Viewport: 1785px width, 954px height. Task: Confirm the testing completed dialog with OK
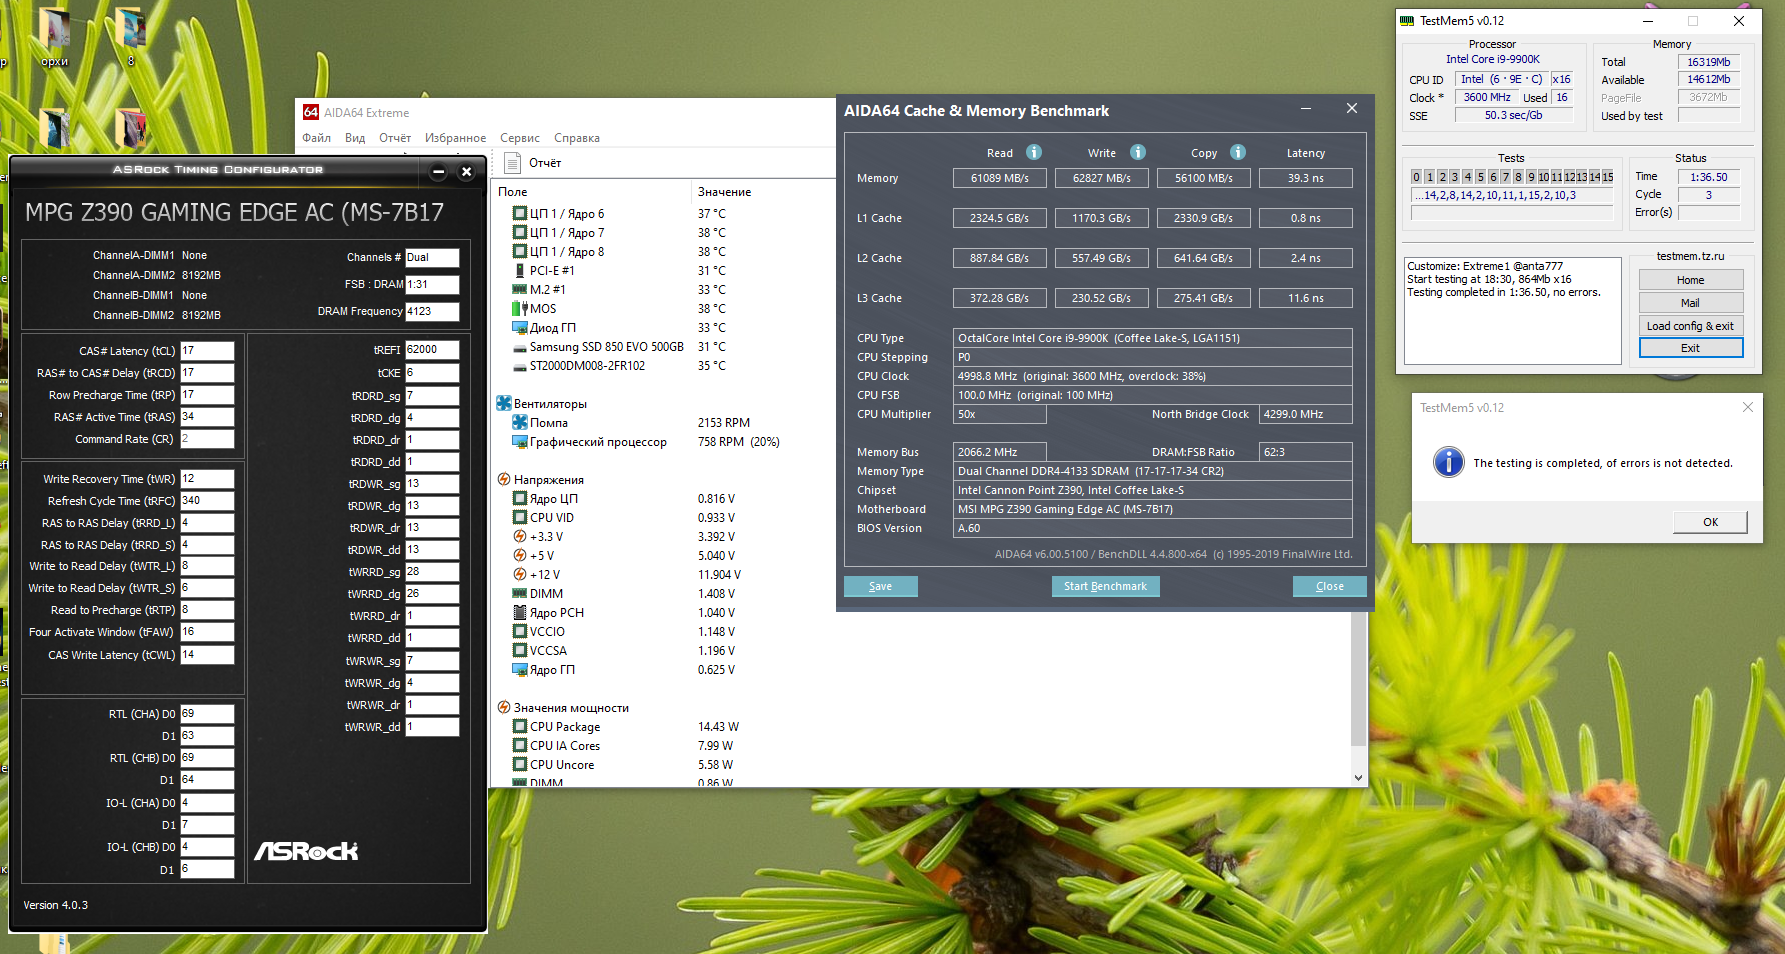(1711, 522)
